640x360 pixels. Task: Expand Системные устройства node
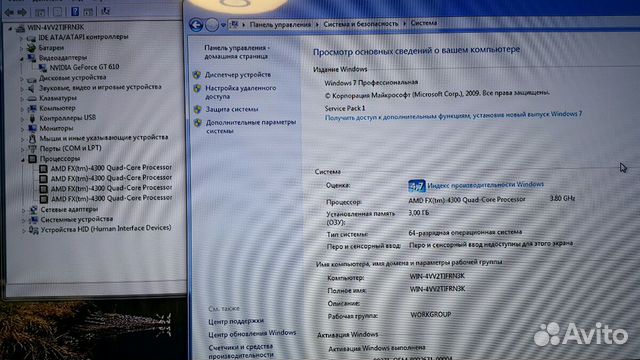[23, 220]
